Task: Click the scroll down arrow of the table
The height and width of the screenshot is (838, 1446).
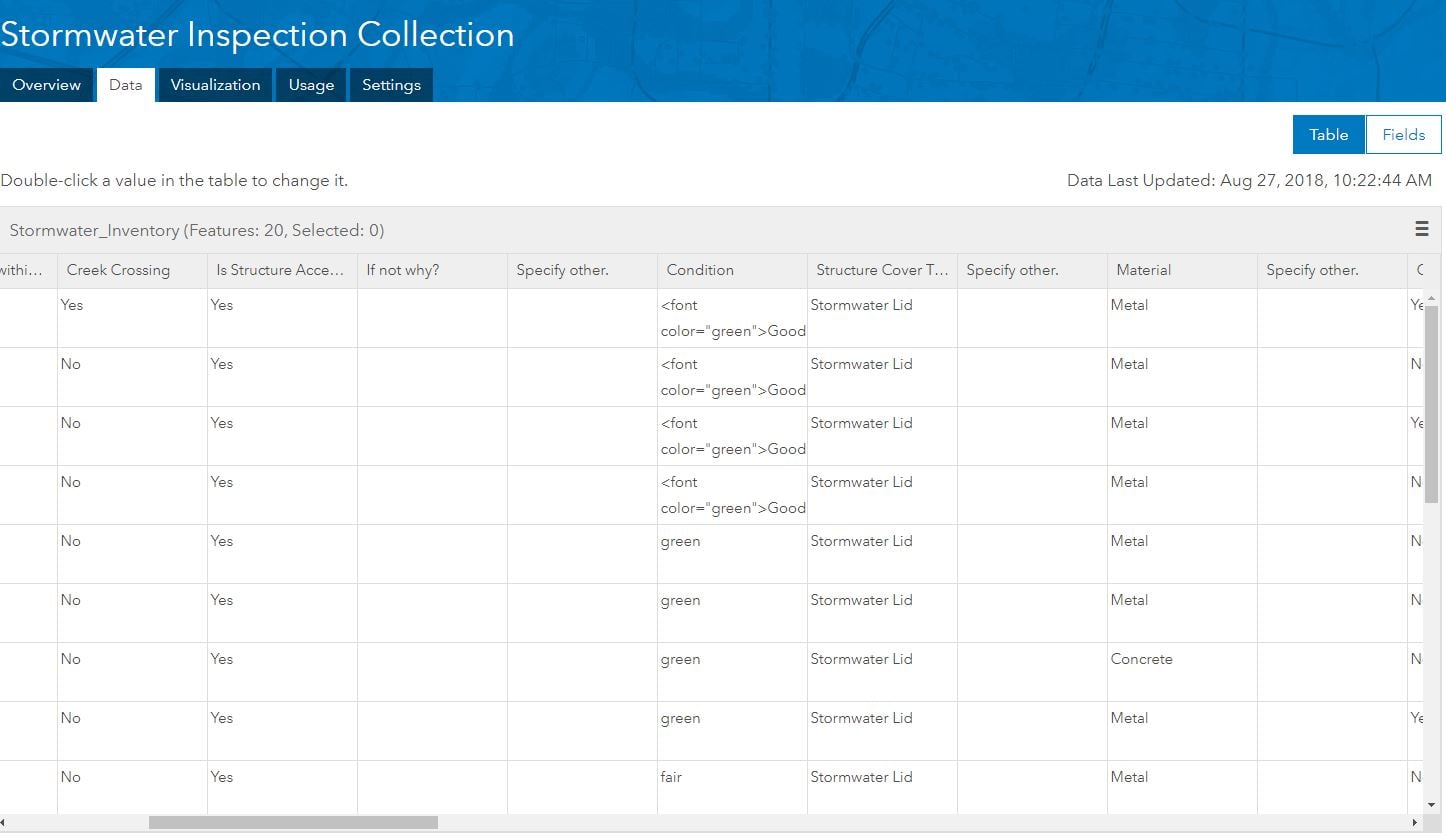Action: [x=1431, y=804]
